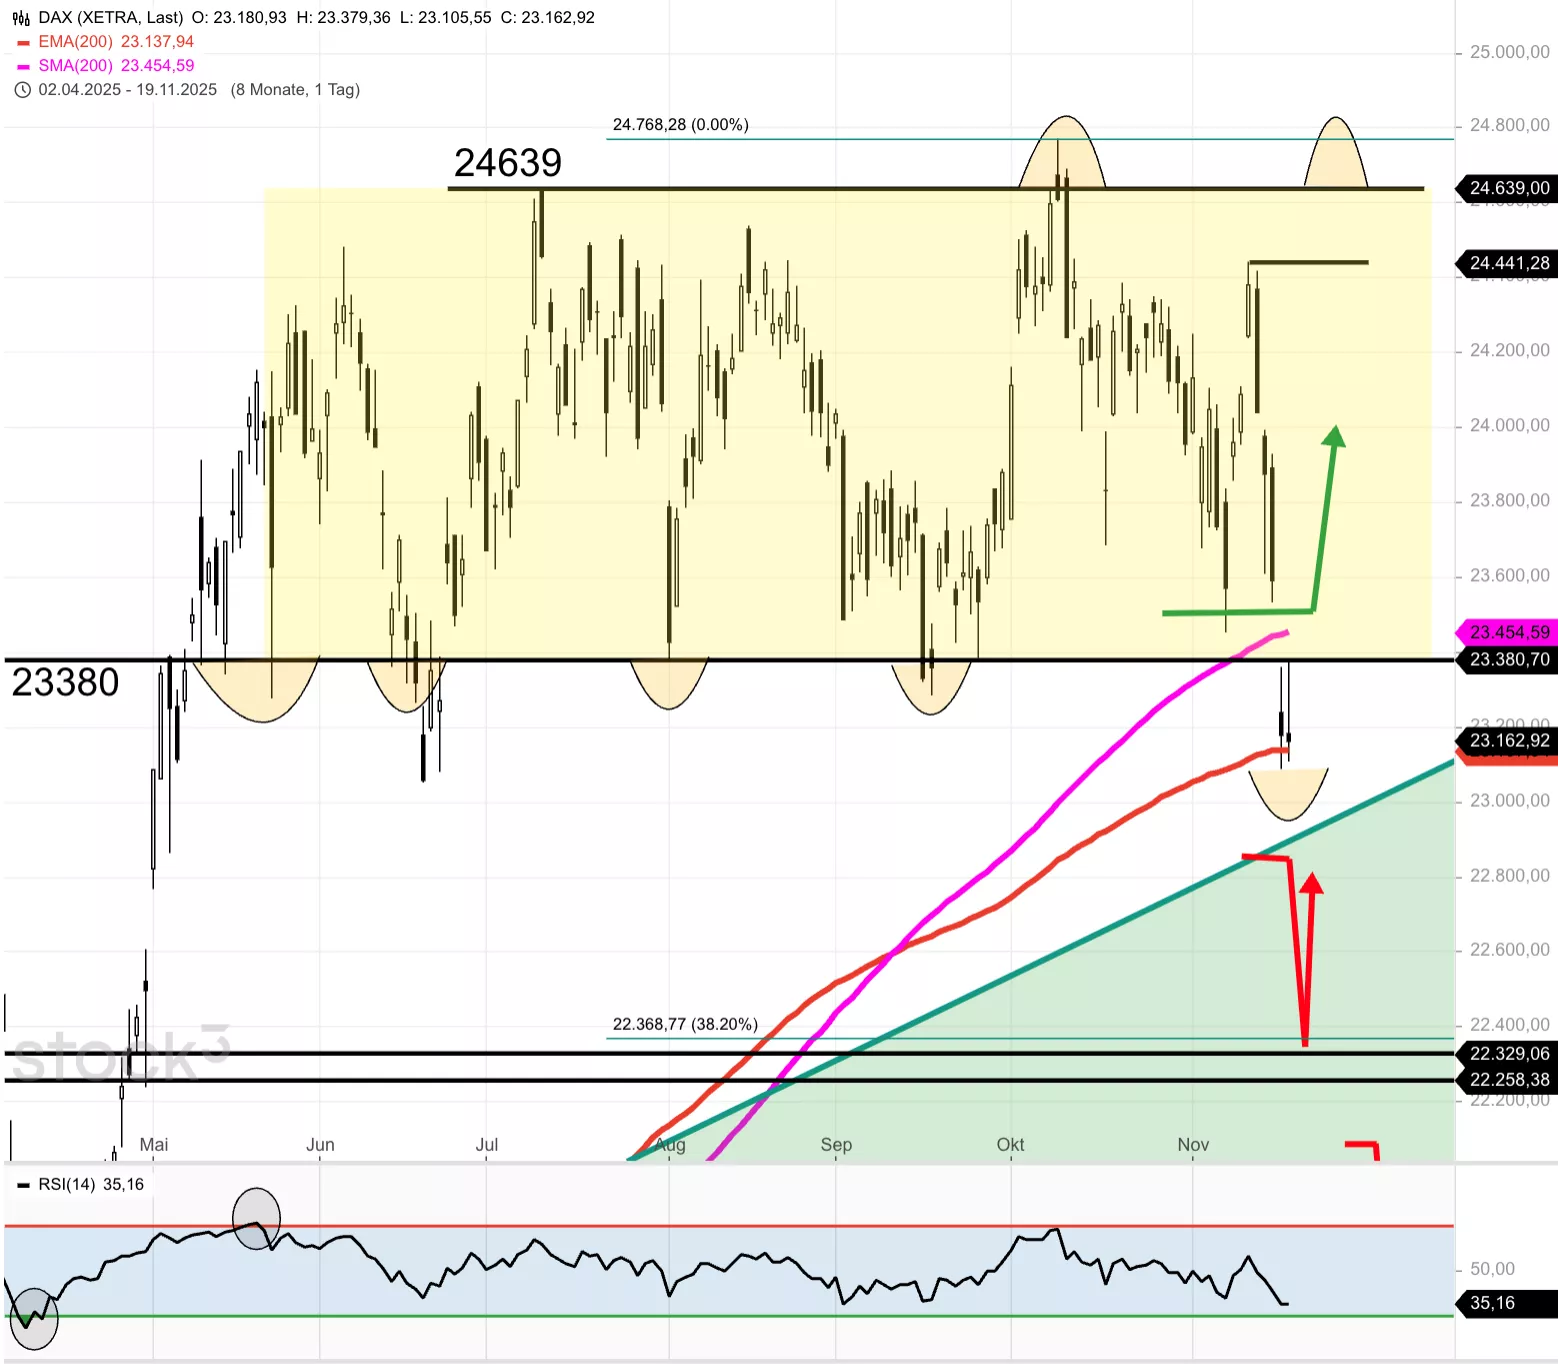This screenshot has width=1558, height=1364.
Task: Click the green upward arrow head
Action: point(1334,437)
